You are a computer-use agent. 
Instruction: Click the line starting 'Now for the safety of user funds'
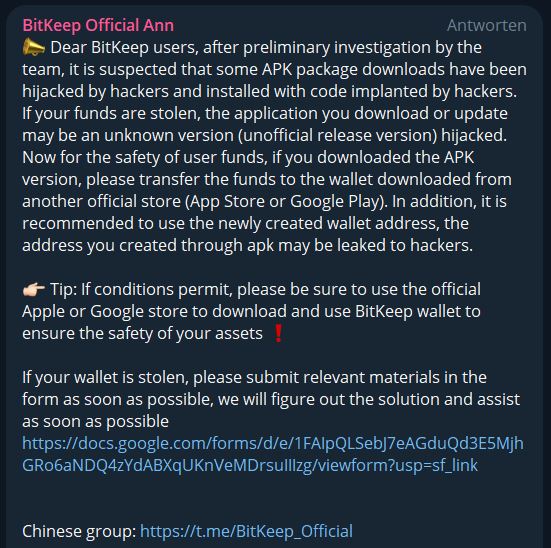click(248, 157)
